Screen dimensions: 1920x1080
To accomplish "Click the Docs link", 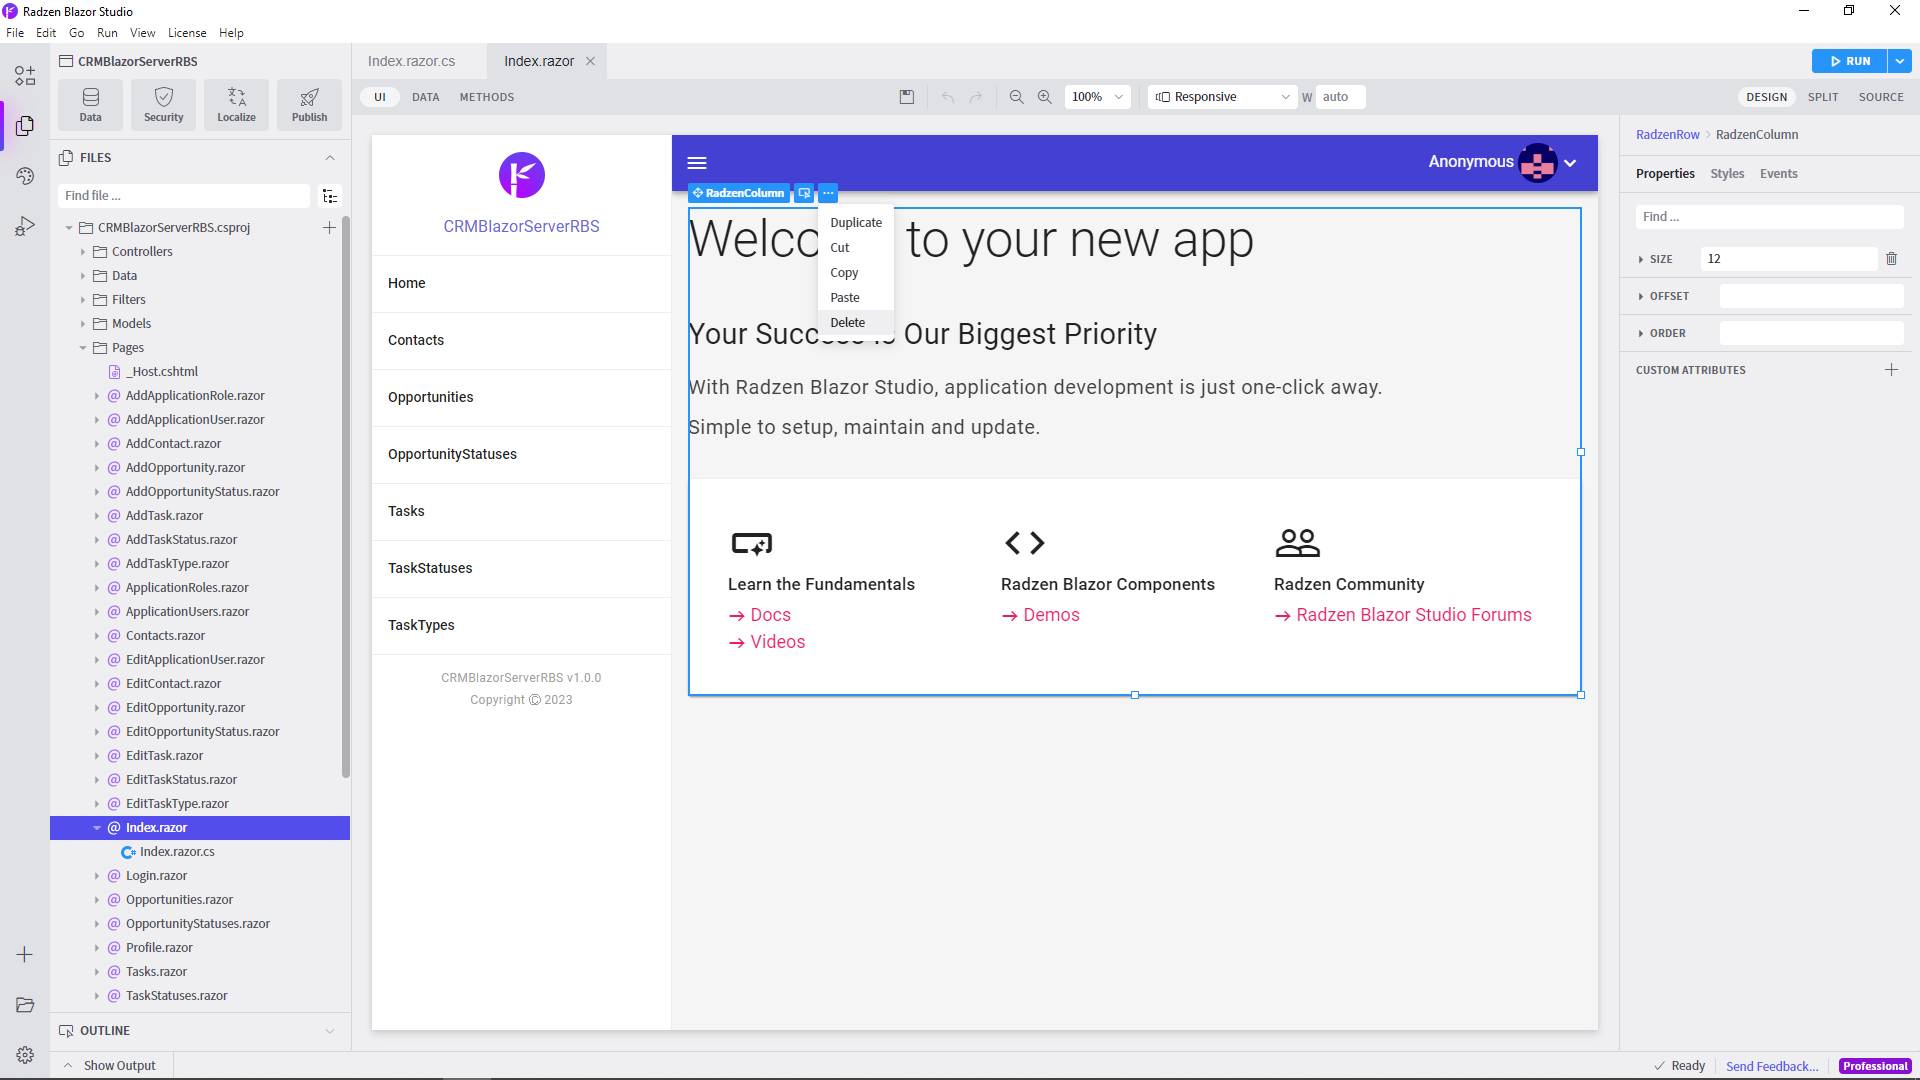I will point(770,615).
